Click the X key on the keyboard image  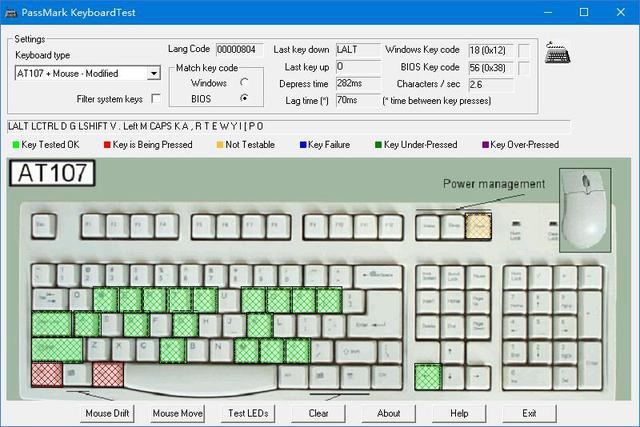click(123, 350)
